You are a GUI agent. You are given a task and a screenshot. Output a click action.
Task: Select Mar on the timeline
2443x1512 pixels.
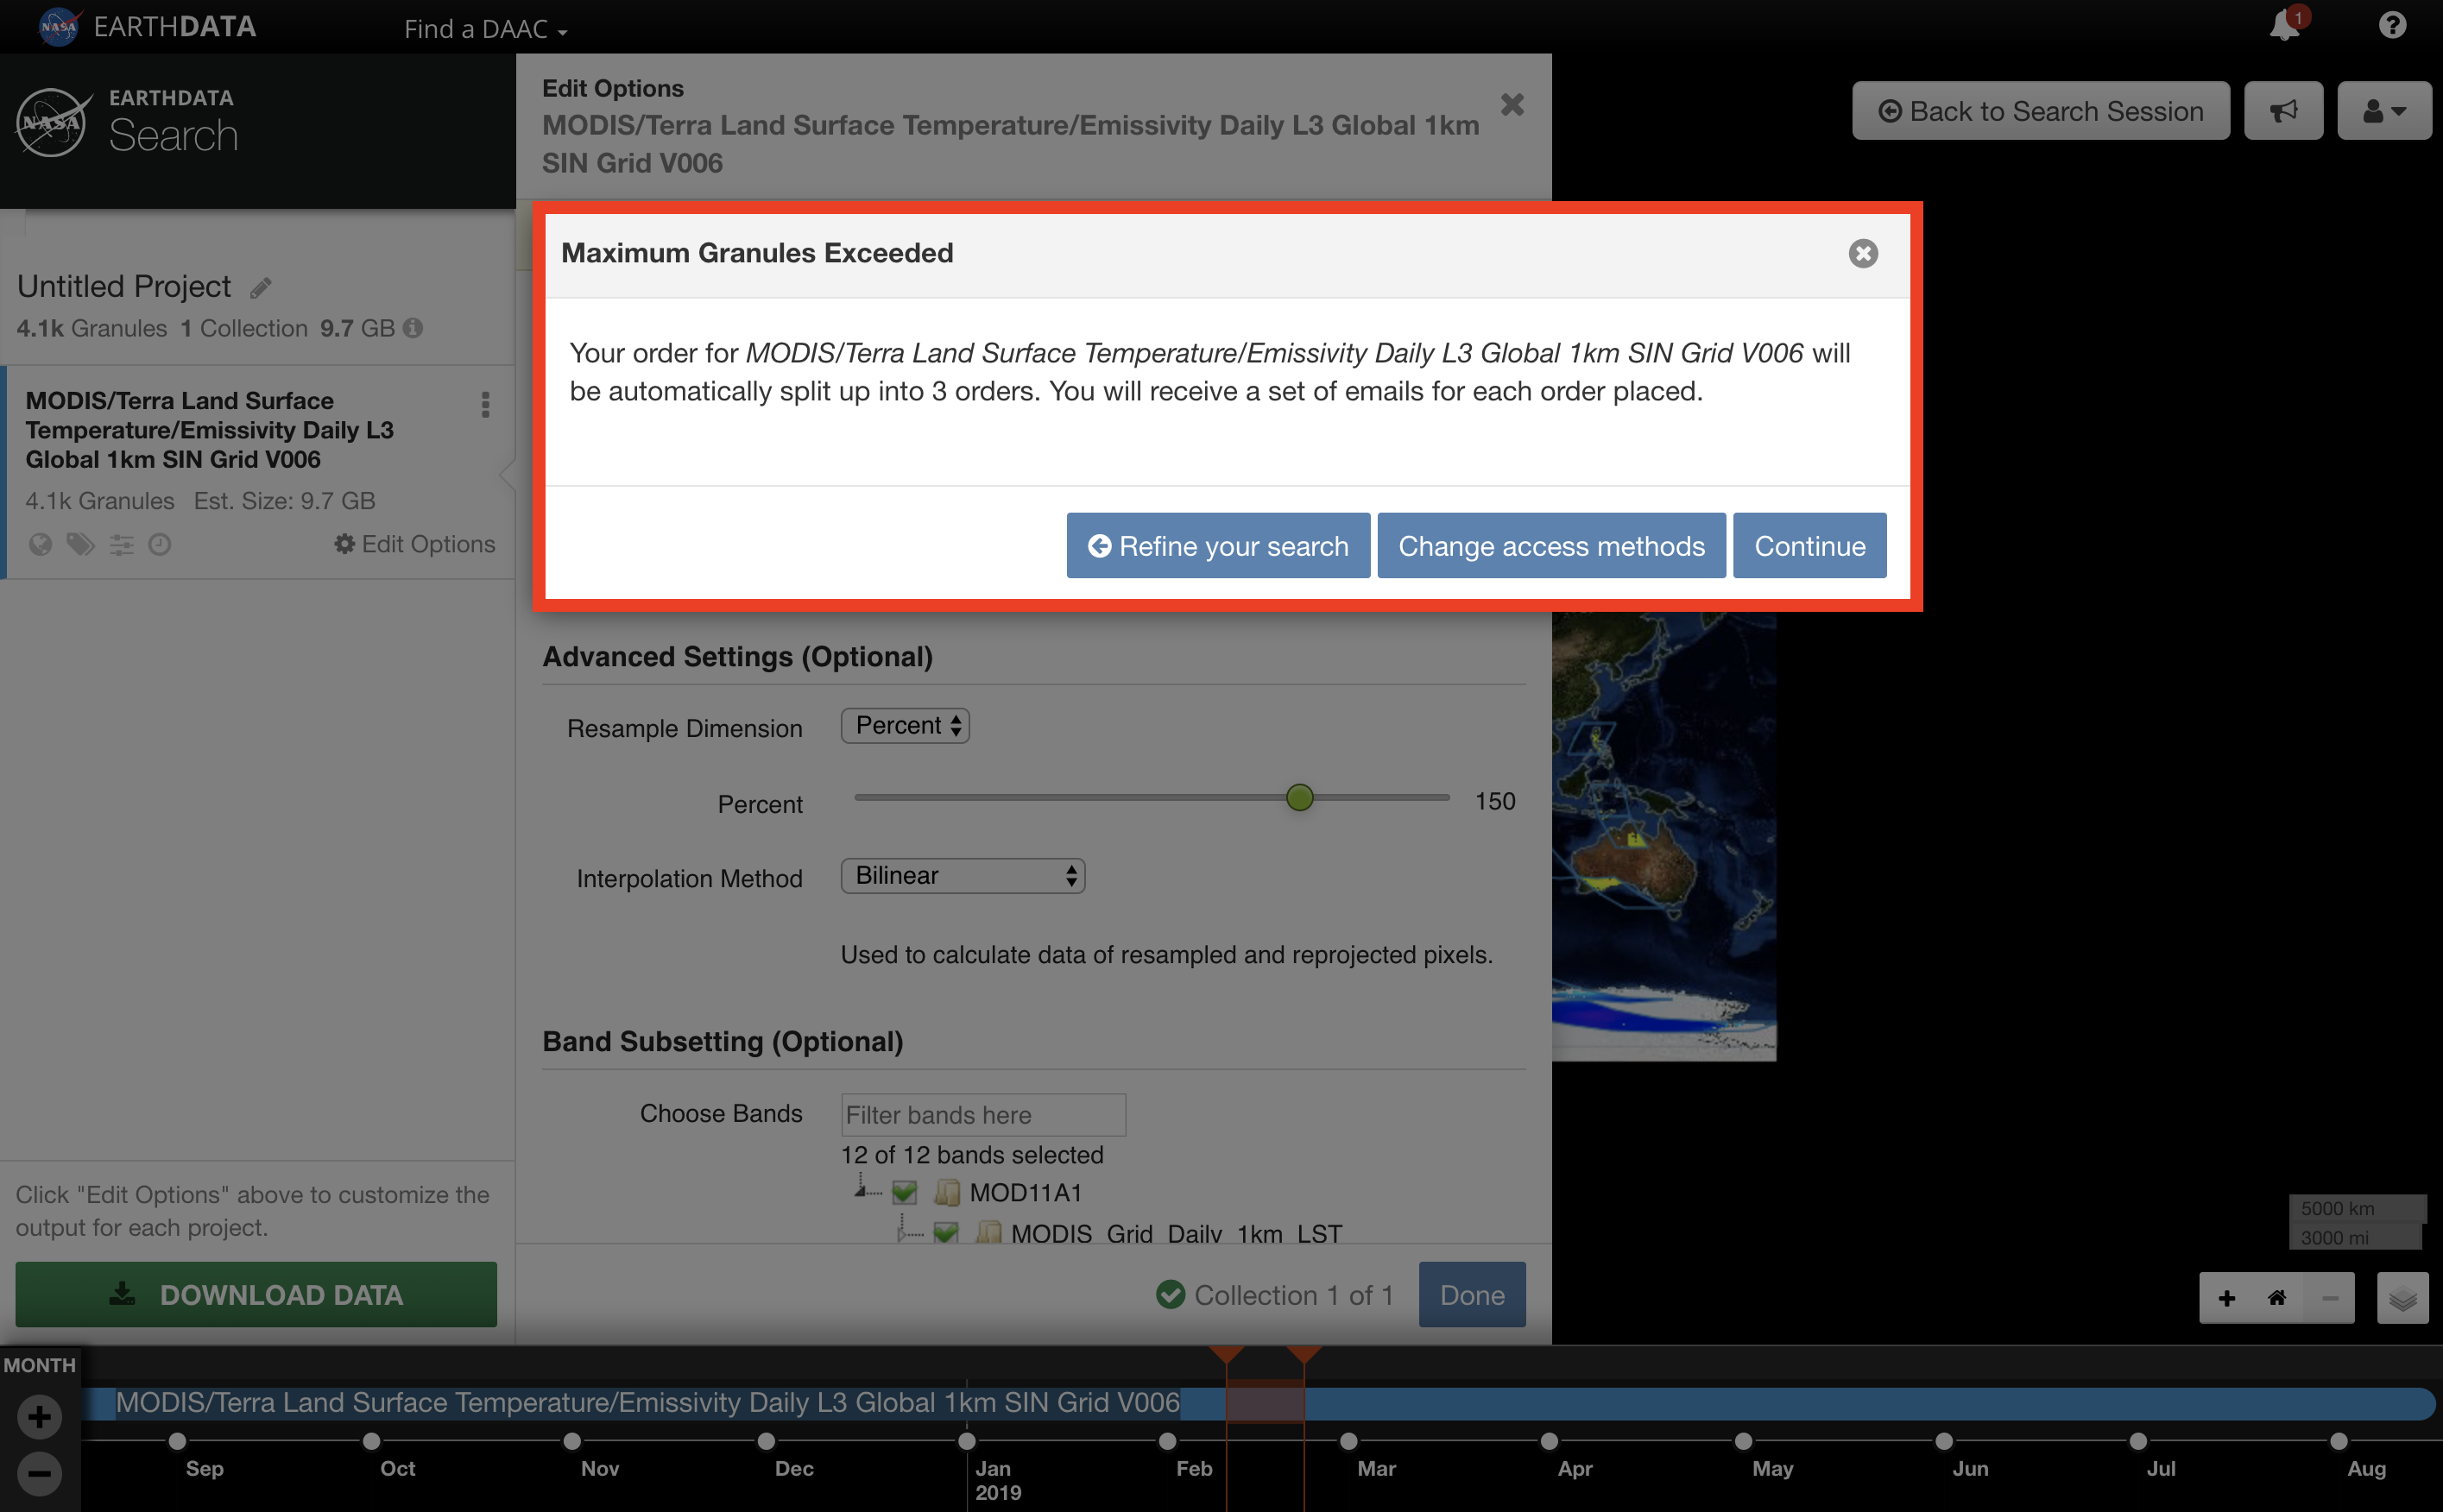click(x=1376, y=1468)
